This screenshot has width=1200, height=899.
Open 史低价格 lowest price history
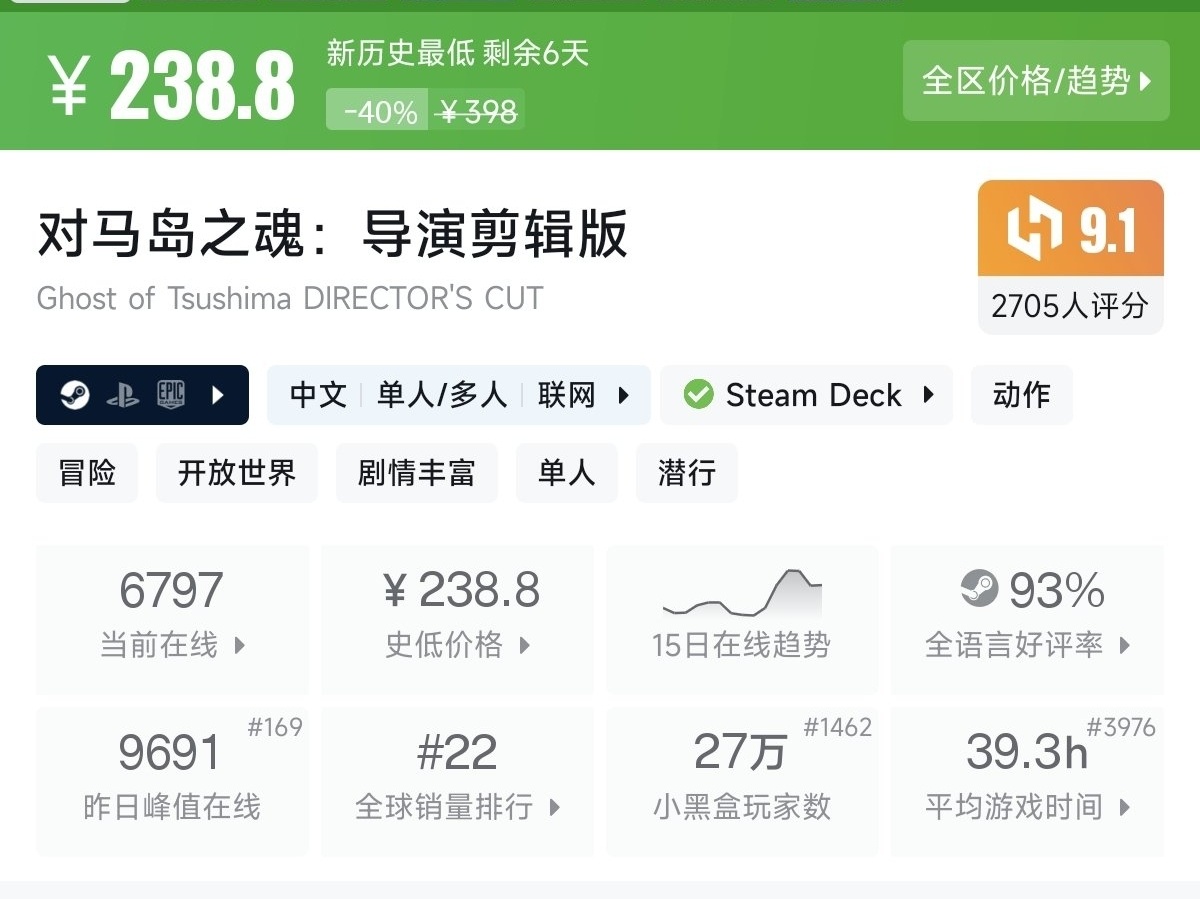(457, 619)
